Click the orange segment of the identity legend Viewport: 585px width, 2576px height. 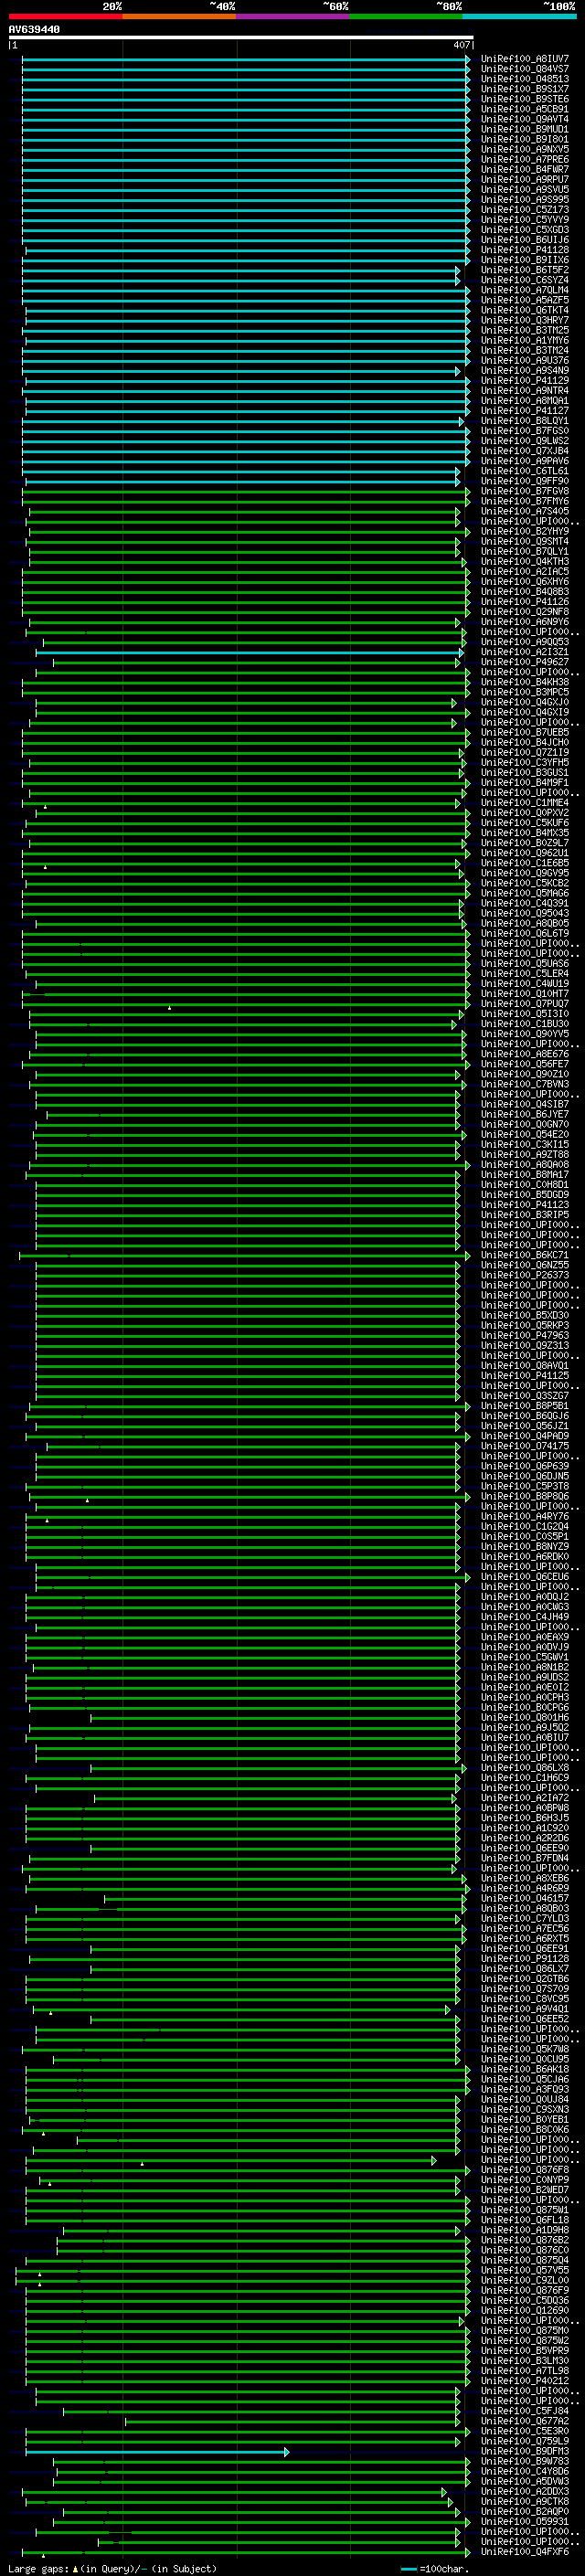(179, 16)
